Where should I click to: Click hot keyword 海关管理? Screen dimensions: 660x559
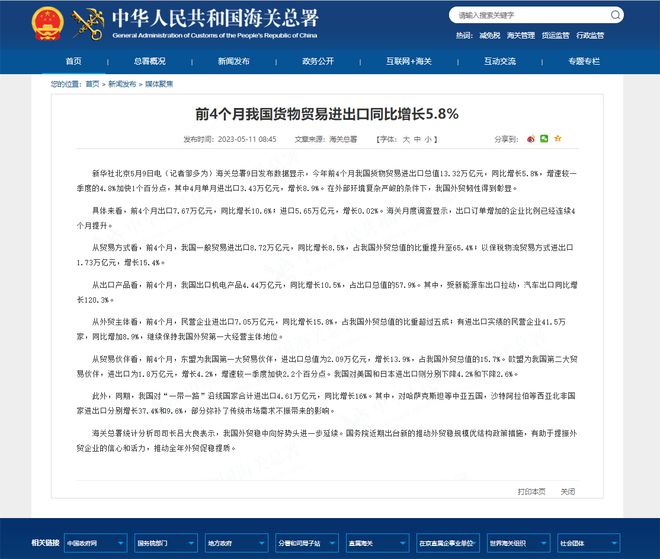(x=521, y=36)
